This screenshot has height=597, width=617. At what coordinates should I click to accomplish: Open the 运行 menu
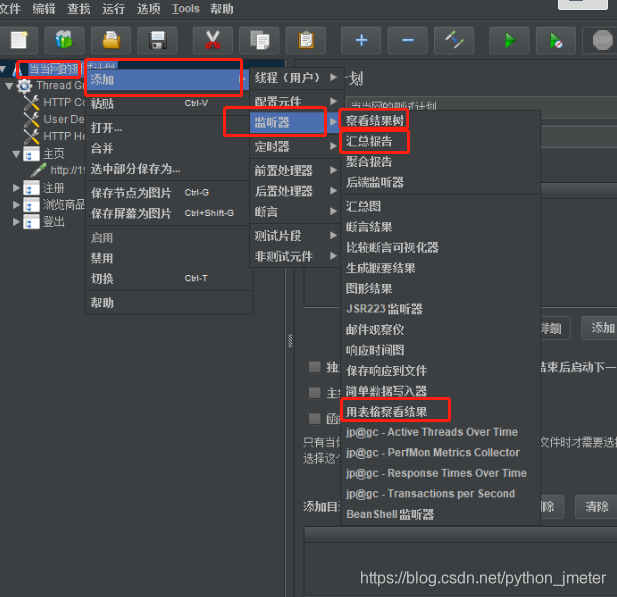pyautogui.click(x=113, y=8)
